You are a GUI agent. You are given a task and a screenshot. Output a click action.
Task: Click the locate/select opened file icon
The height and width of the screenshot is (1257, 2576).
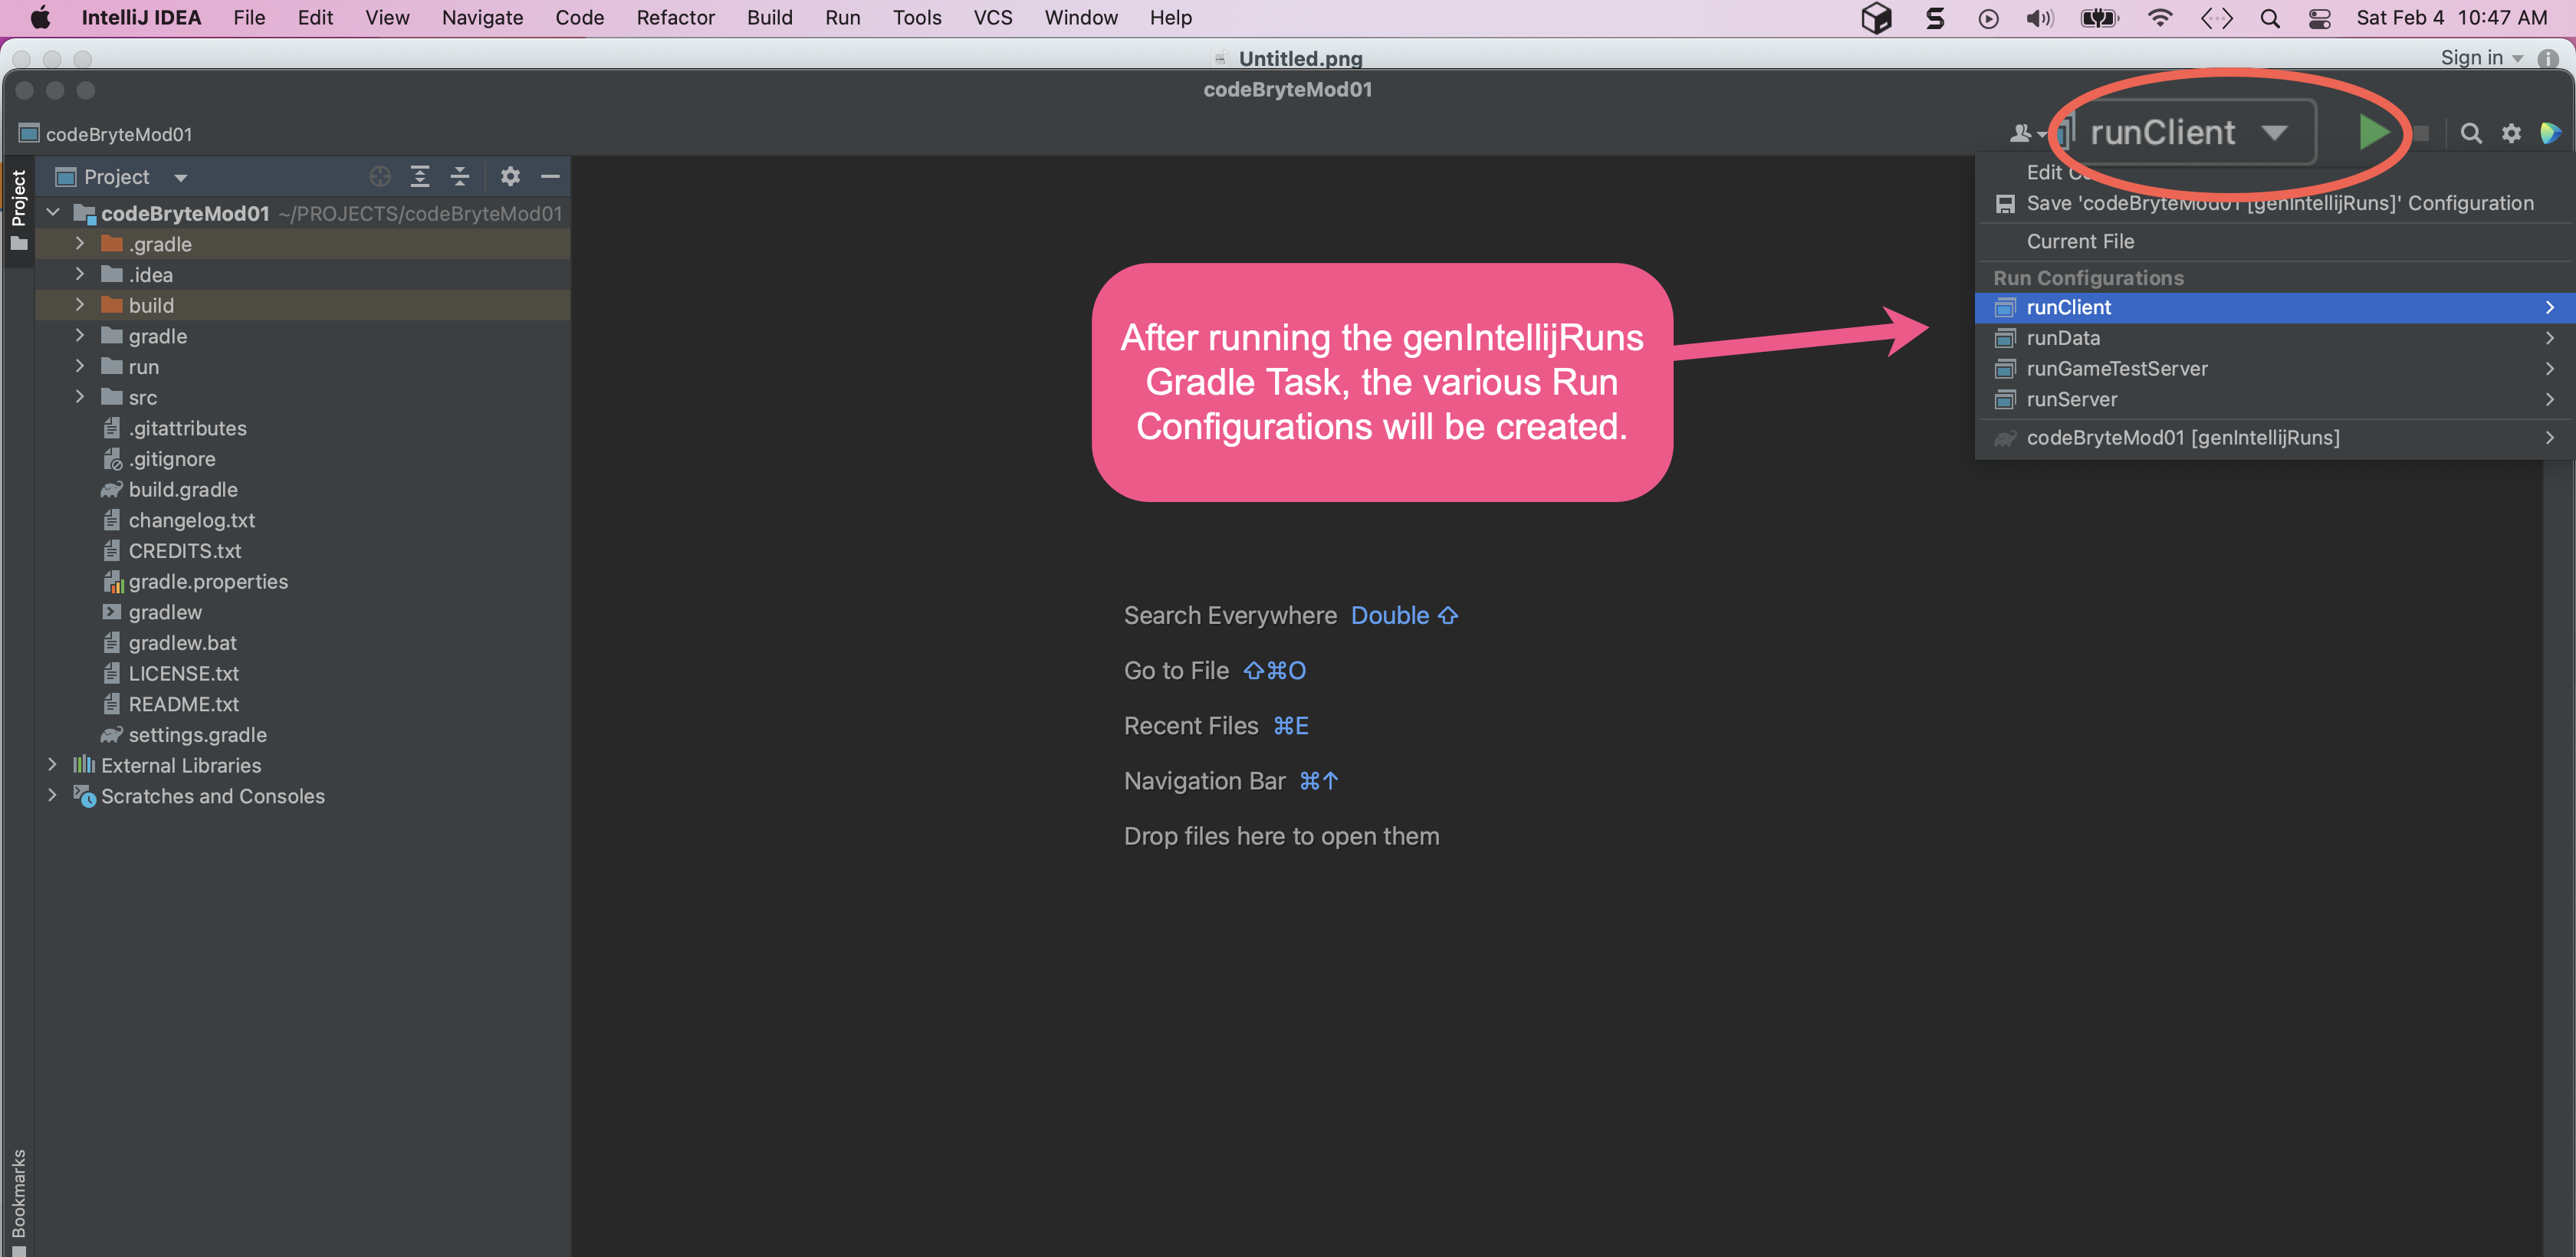pyautogui.click(x=380, y=177)
